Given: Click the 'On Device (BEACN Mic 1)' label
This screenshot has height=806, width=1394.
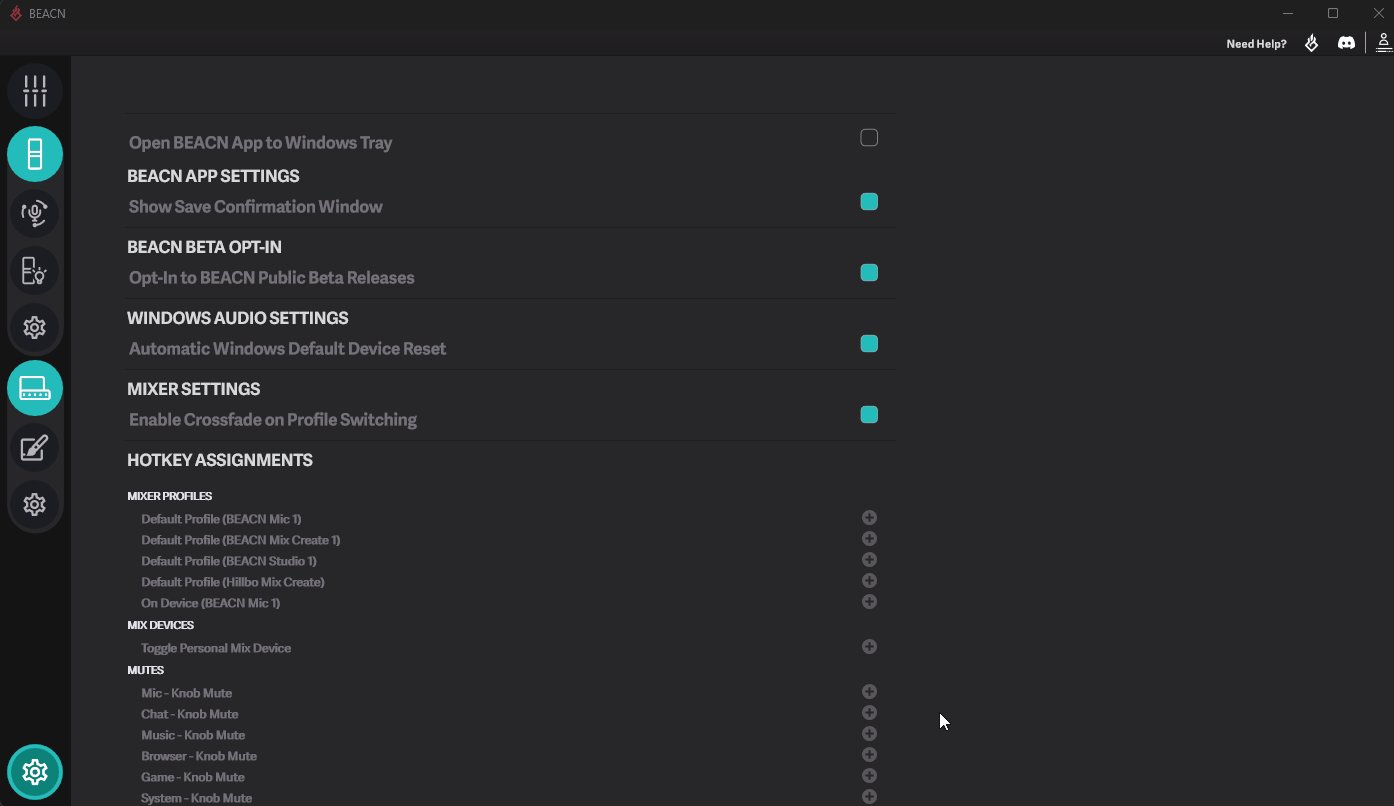Looking at the screenshot, I should click(210, 603).
